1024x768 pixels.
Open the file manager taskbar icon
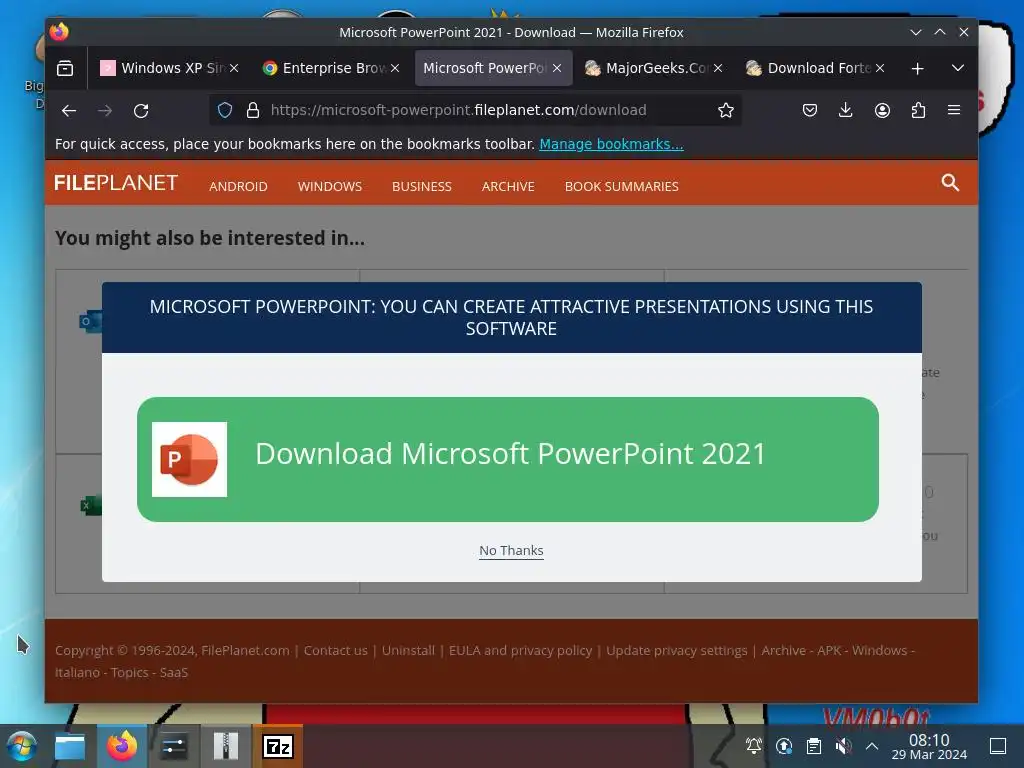[x=70, y=746]
